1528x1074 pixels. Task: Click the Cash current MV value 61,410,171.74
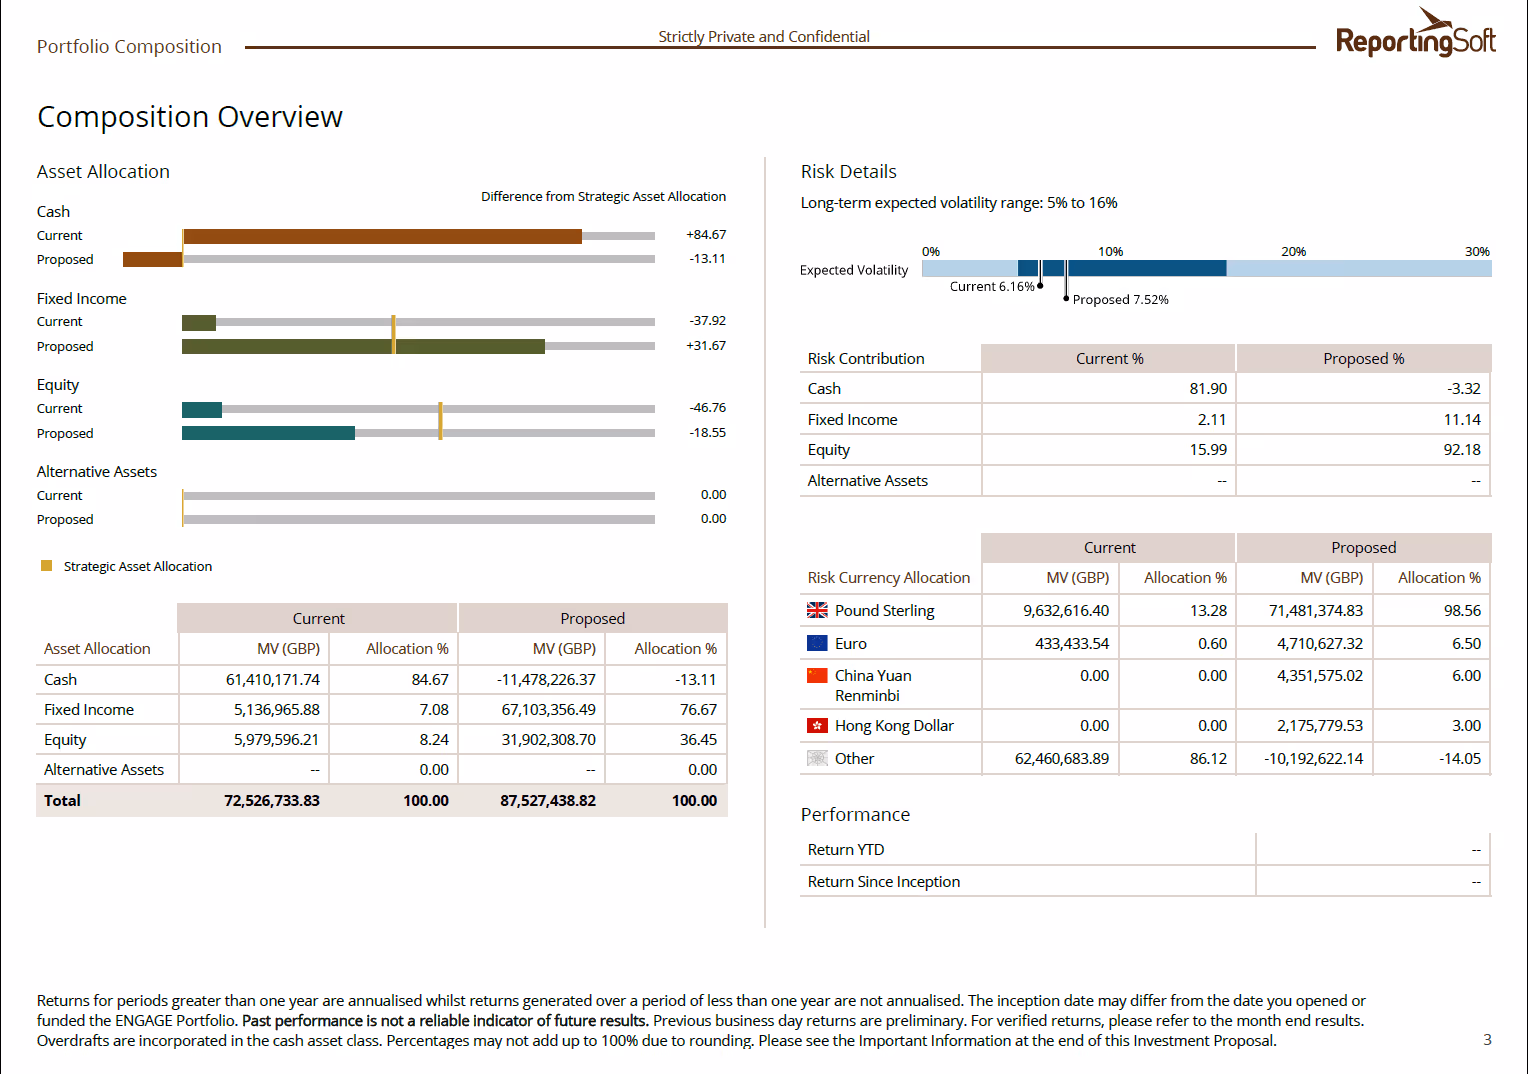click(273, 679)
